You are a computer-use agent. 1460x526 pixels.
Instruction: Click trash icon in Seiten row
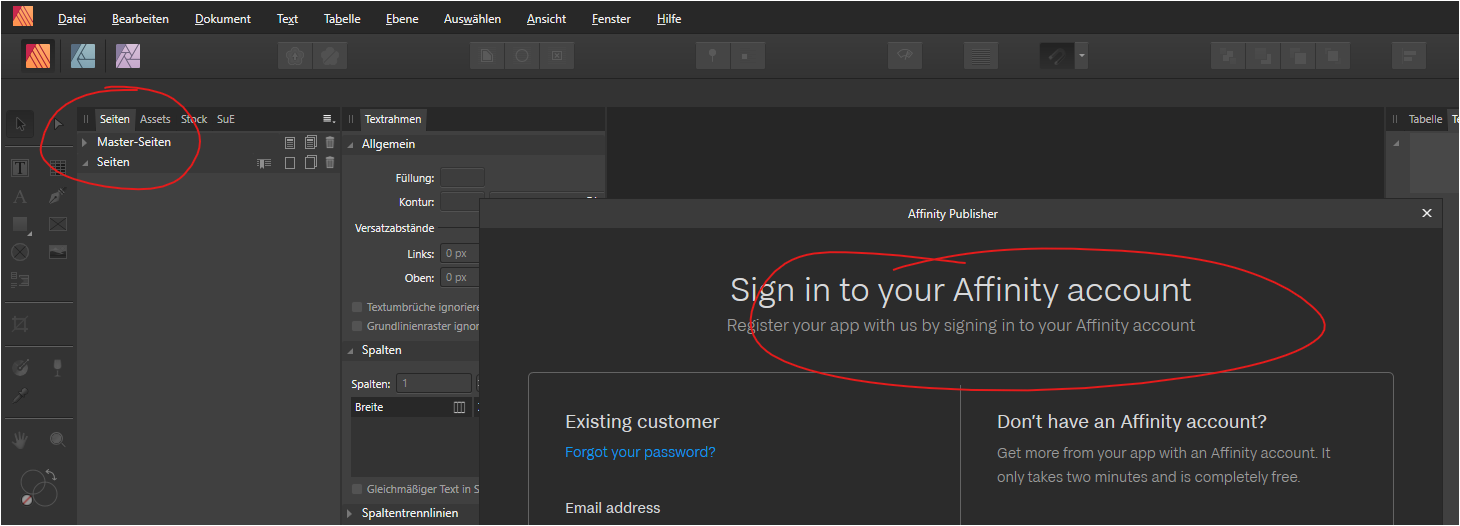[330, 162]
